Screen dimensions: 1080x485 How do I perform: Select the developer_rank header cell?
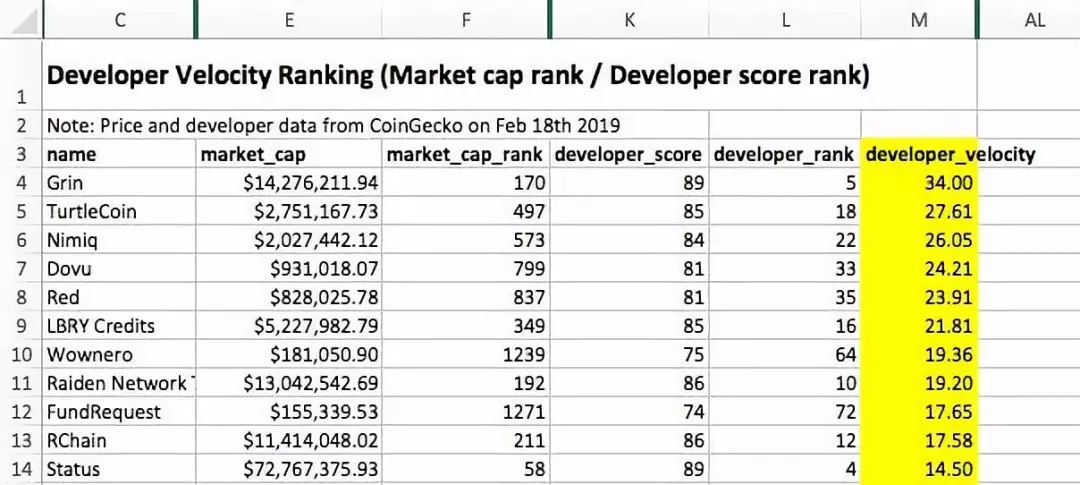785,154
